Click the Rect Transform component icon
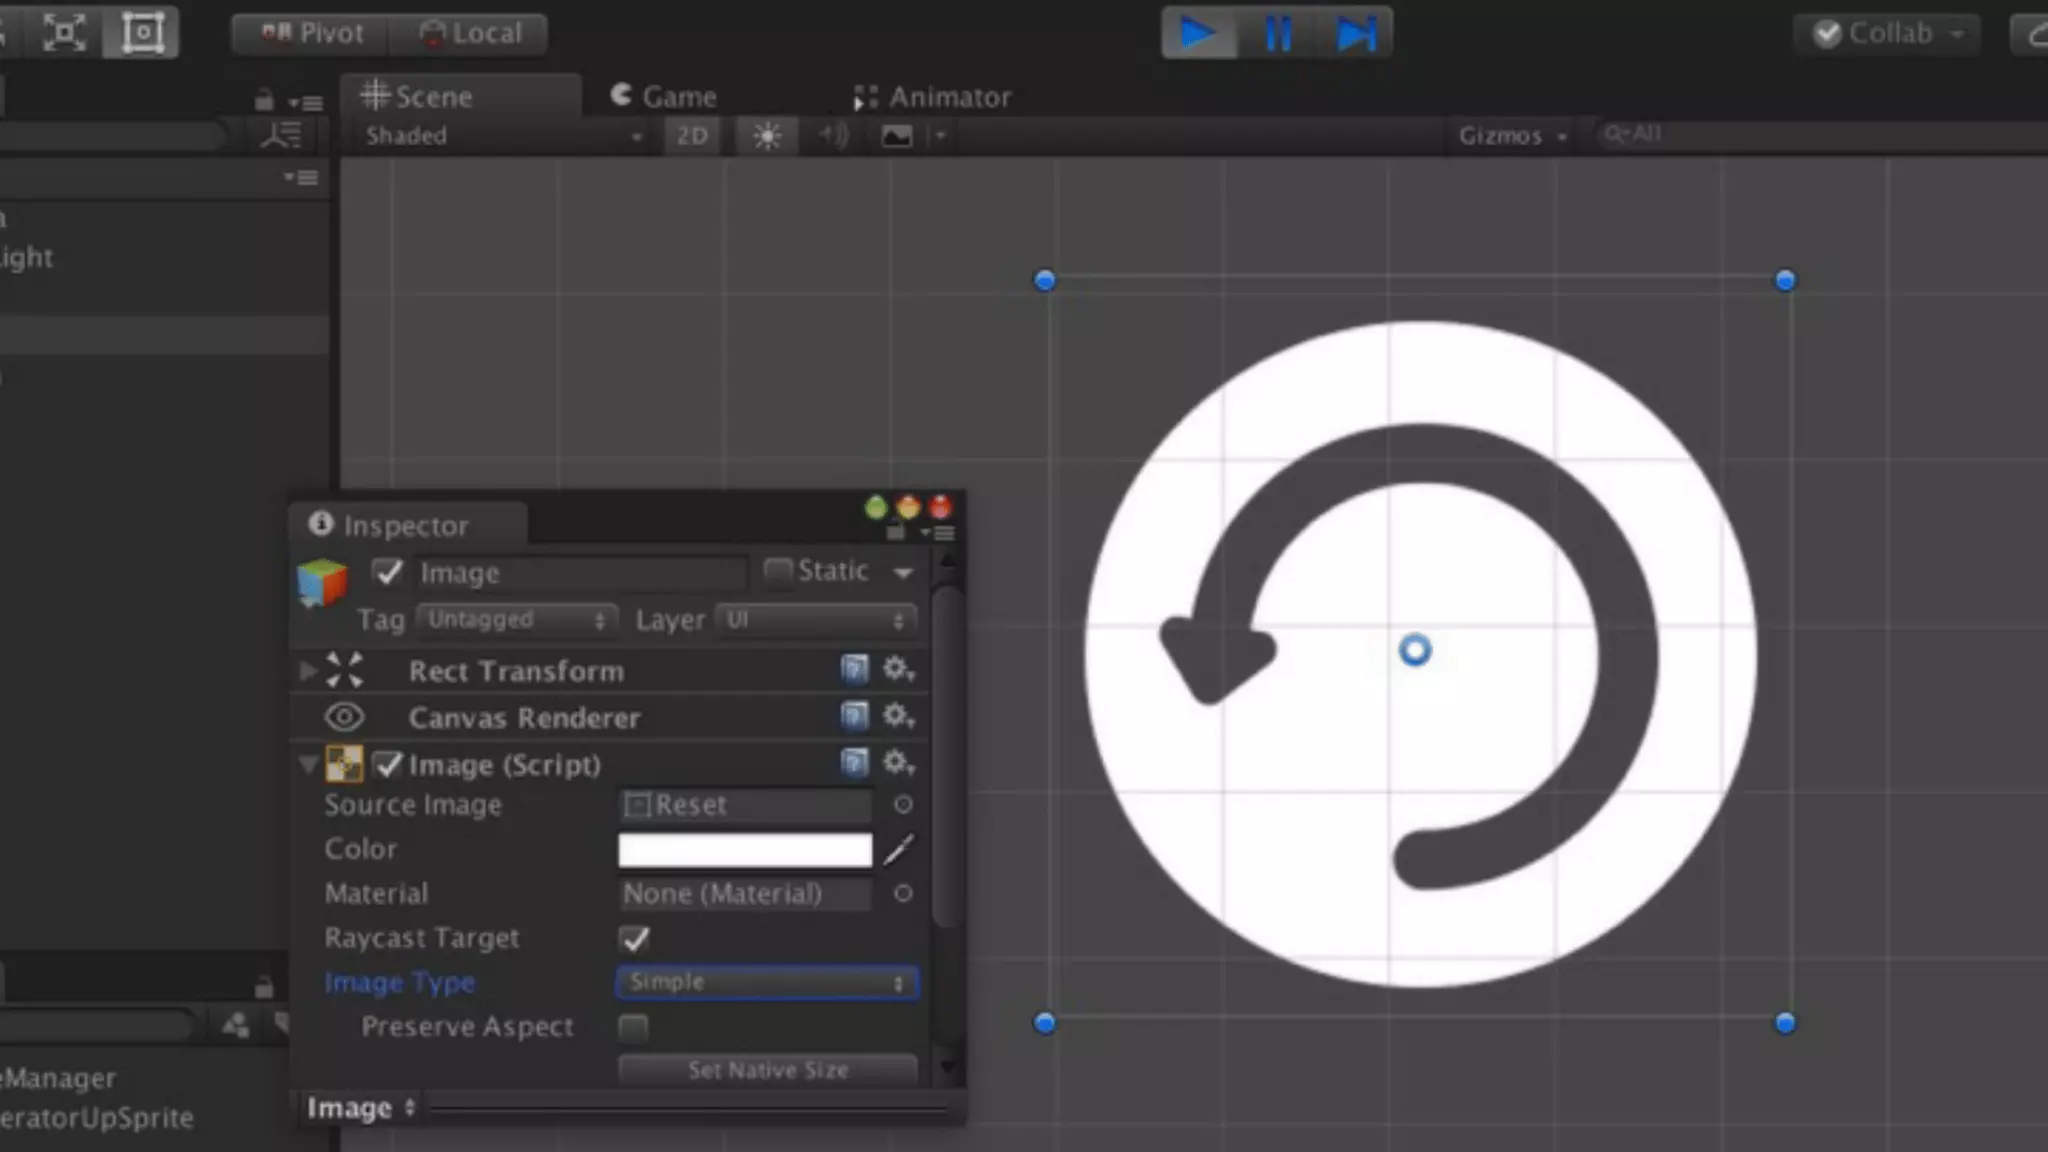 coord(344,670)
